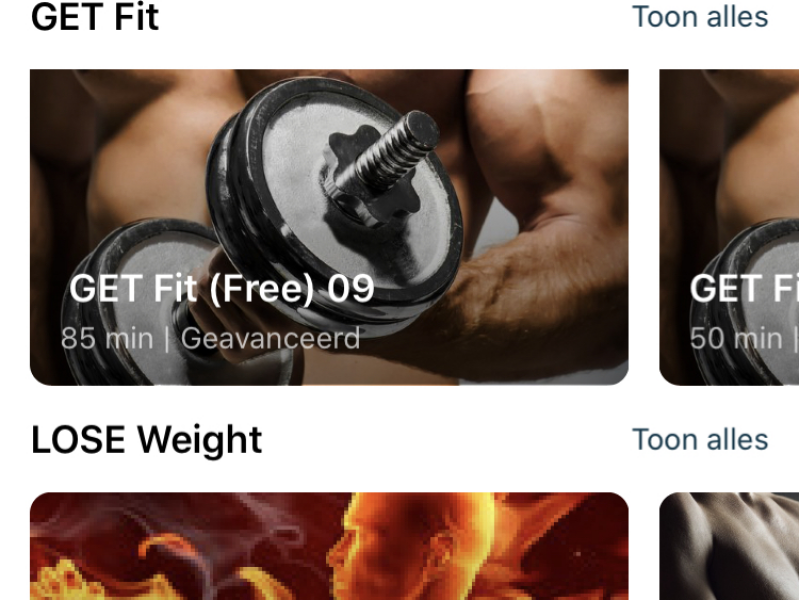Open the fiery LOSE Weight workout card
The height and width of the screenshot is (600, 799).
(x=329, y=546)
